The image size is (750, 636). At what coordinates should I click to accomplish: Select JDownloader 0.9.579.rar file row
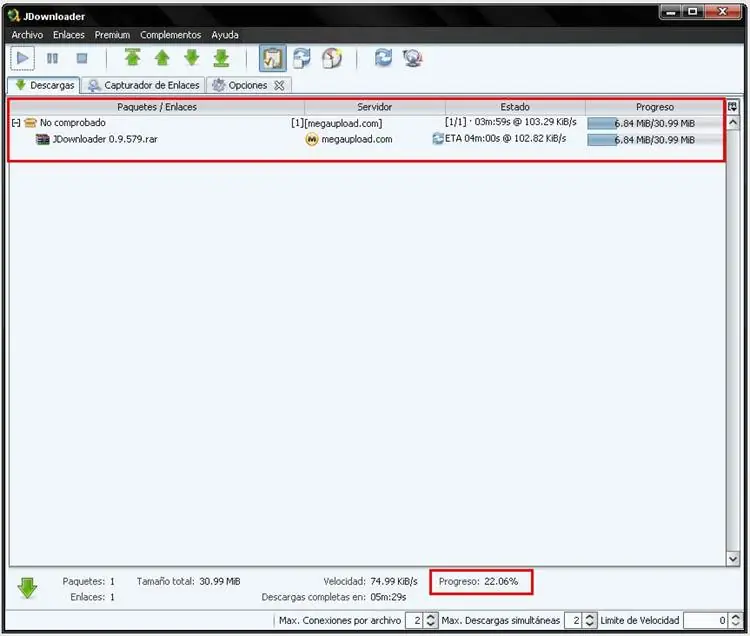366,139
